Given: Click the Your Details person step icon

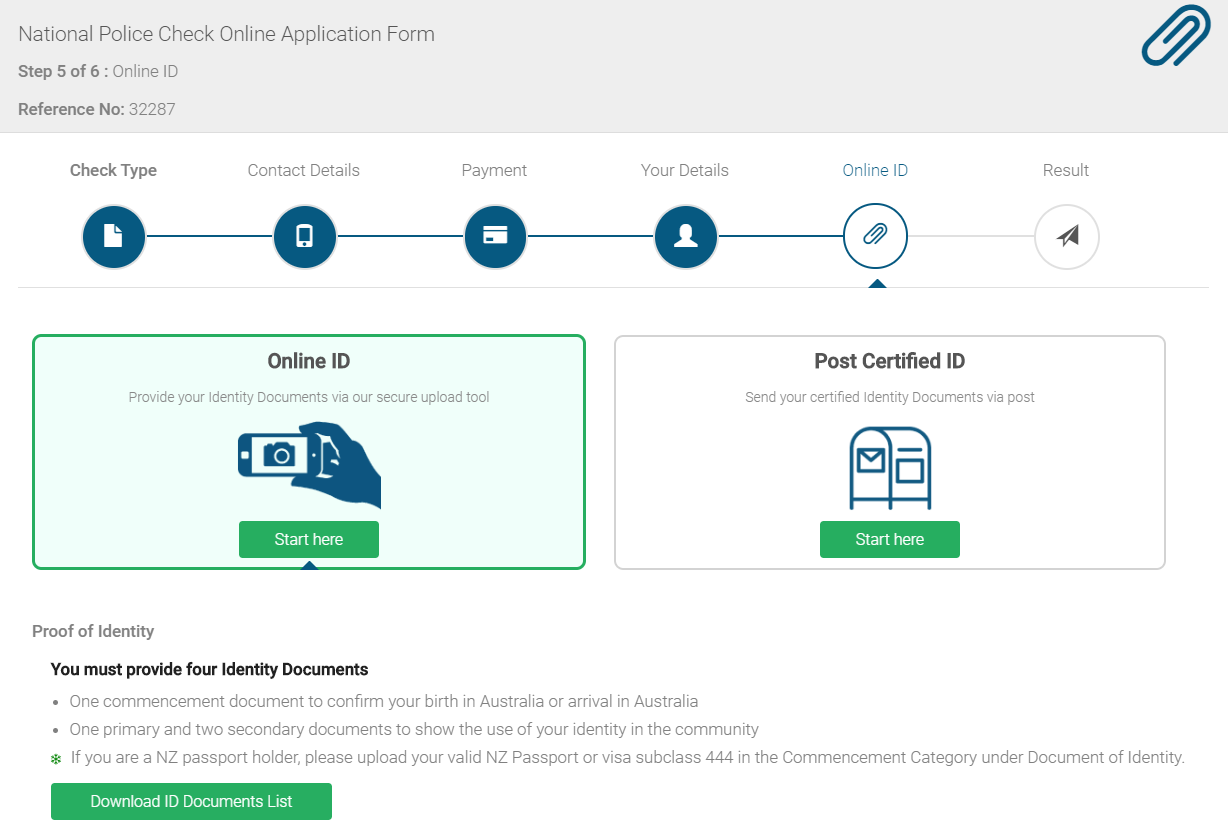Looking at the screenshot, I should click(x=686, y=237).
